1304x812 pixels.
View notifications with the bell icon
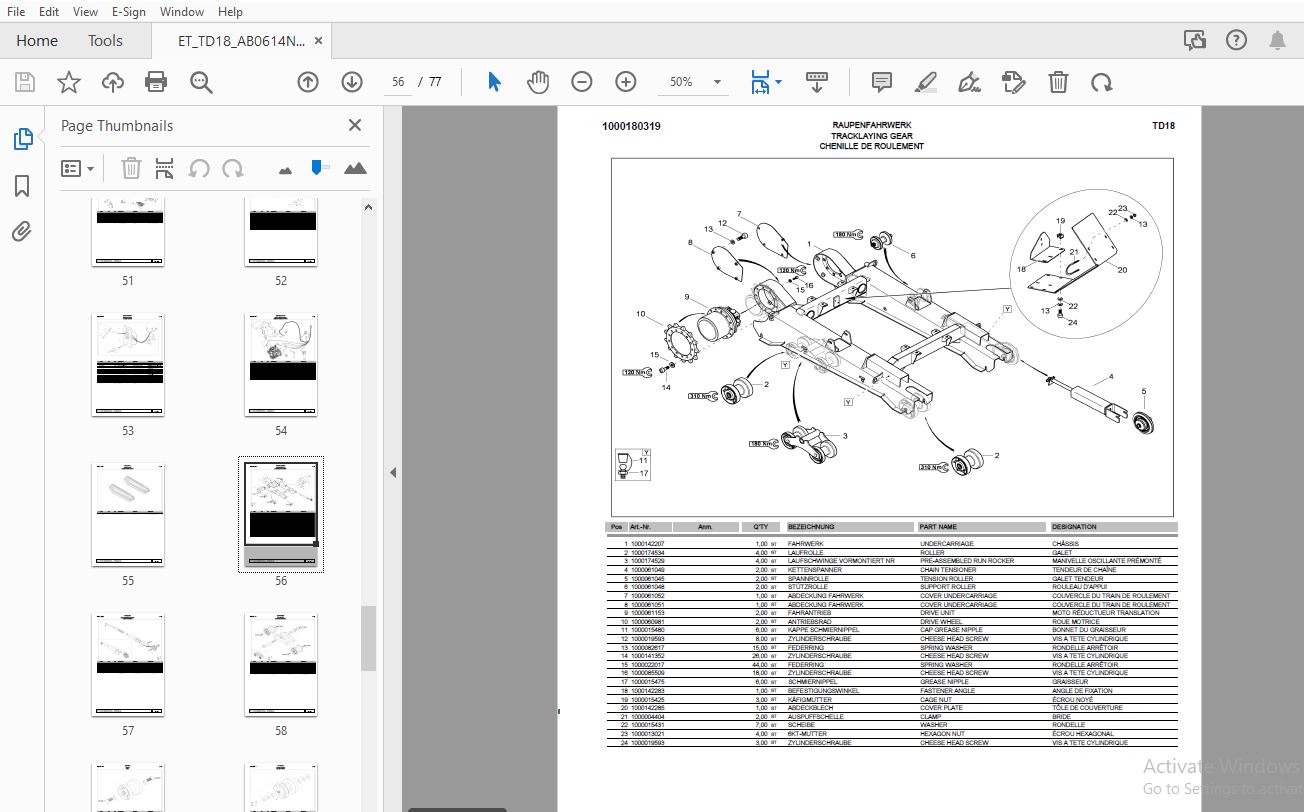coord(1277,40)
